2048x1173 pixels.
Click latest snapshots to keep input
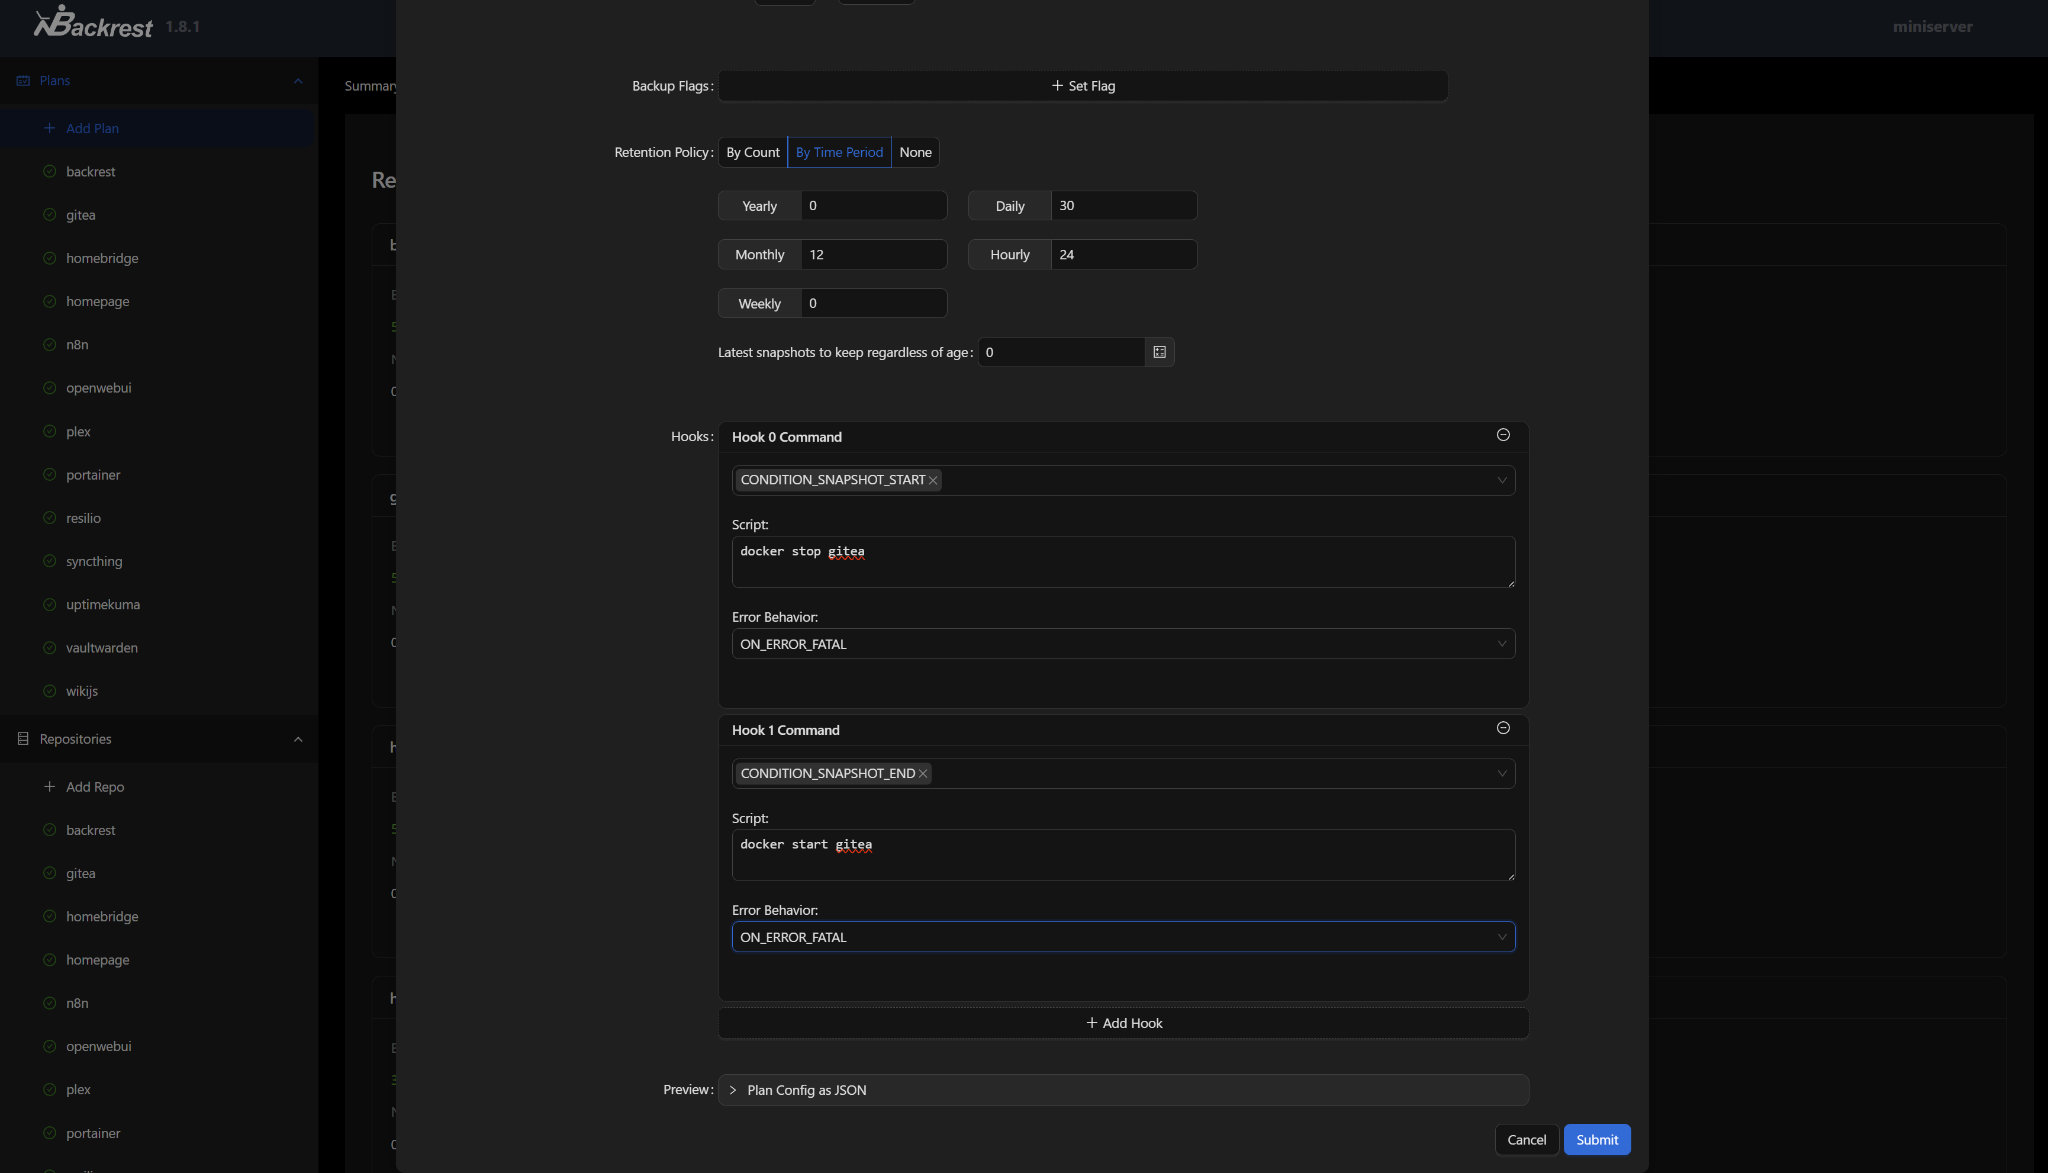[x=1061, y=352]
